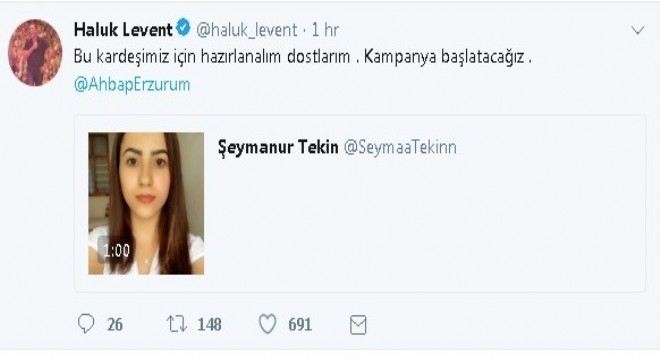The width and height of the screenshot is (660, 360).
Task: Click the tweet text 'Bu kardeşimiz için hazırlanalım'
Action: [177, 57]
